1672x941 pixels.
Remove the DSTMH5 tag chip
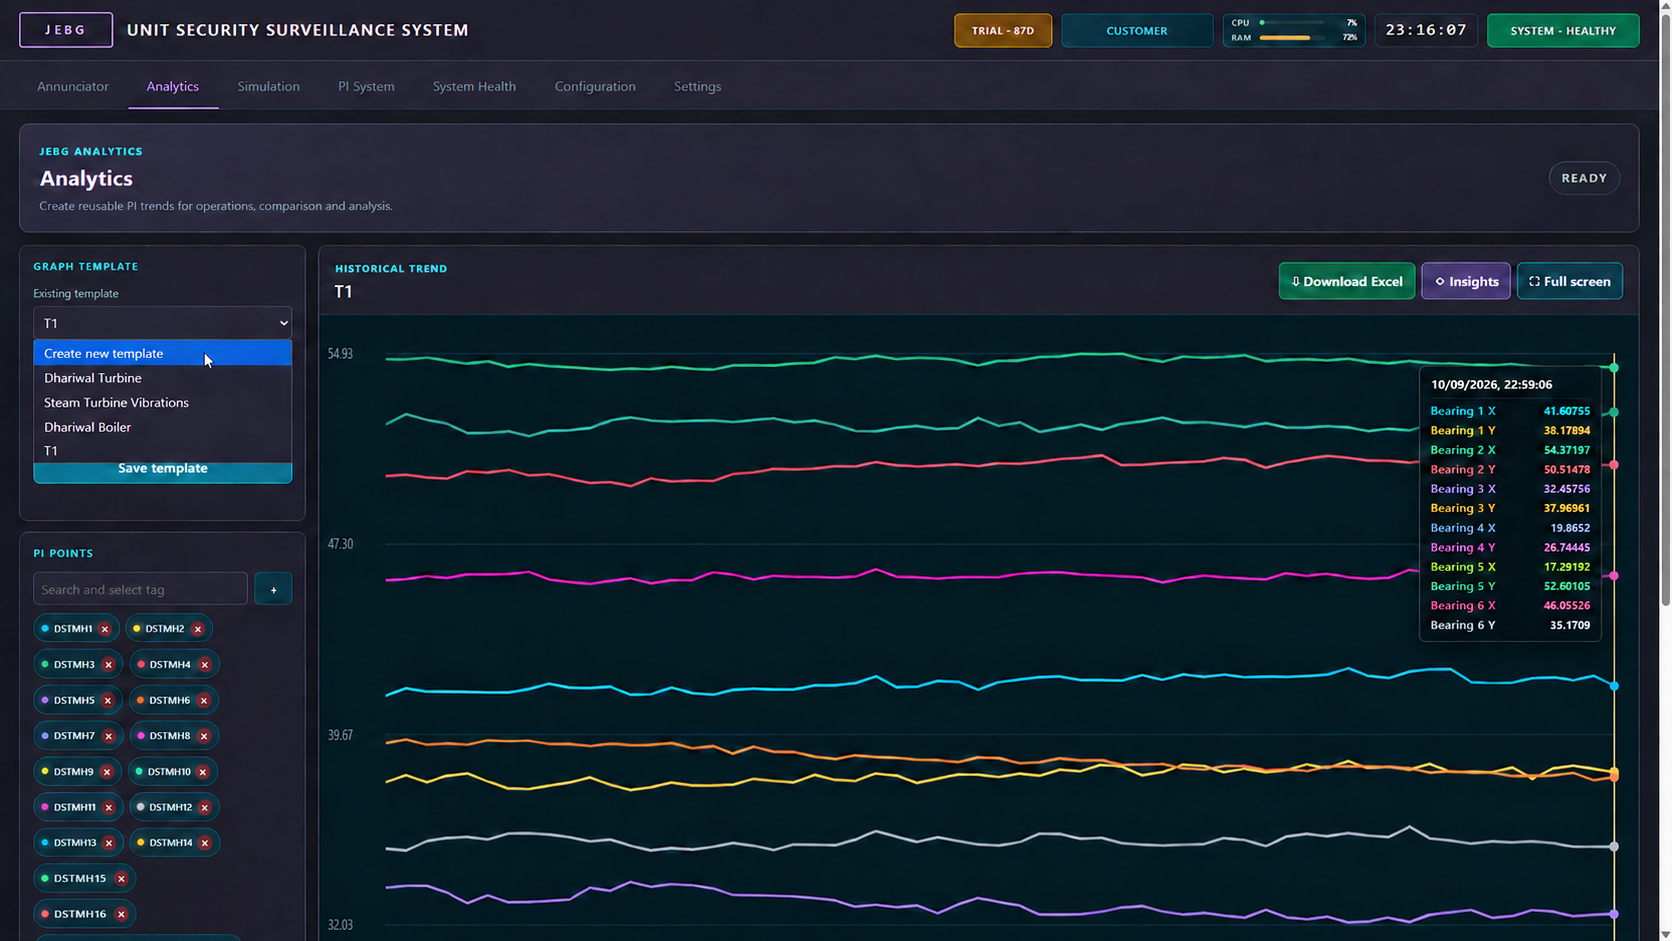pos(108,701)
